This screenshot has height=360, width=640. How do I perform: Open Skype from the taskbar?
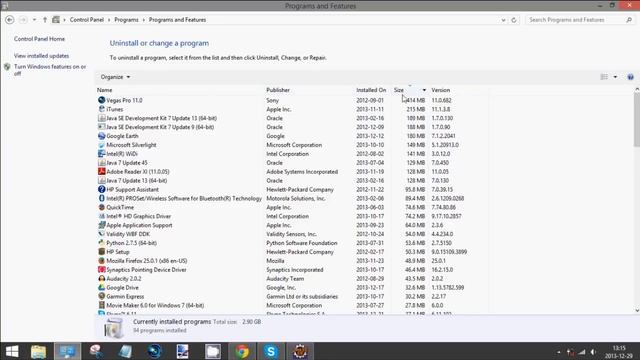click(x=271, y=351)
